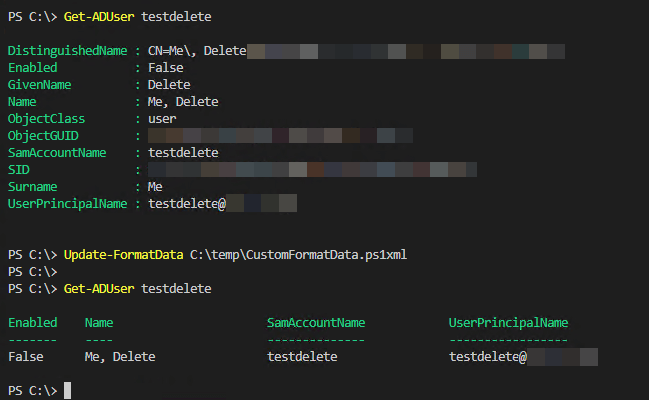Click the UserPrincipalName table column header
The height and width of the screenshot is (400, 649).
(508, 322)
